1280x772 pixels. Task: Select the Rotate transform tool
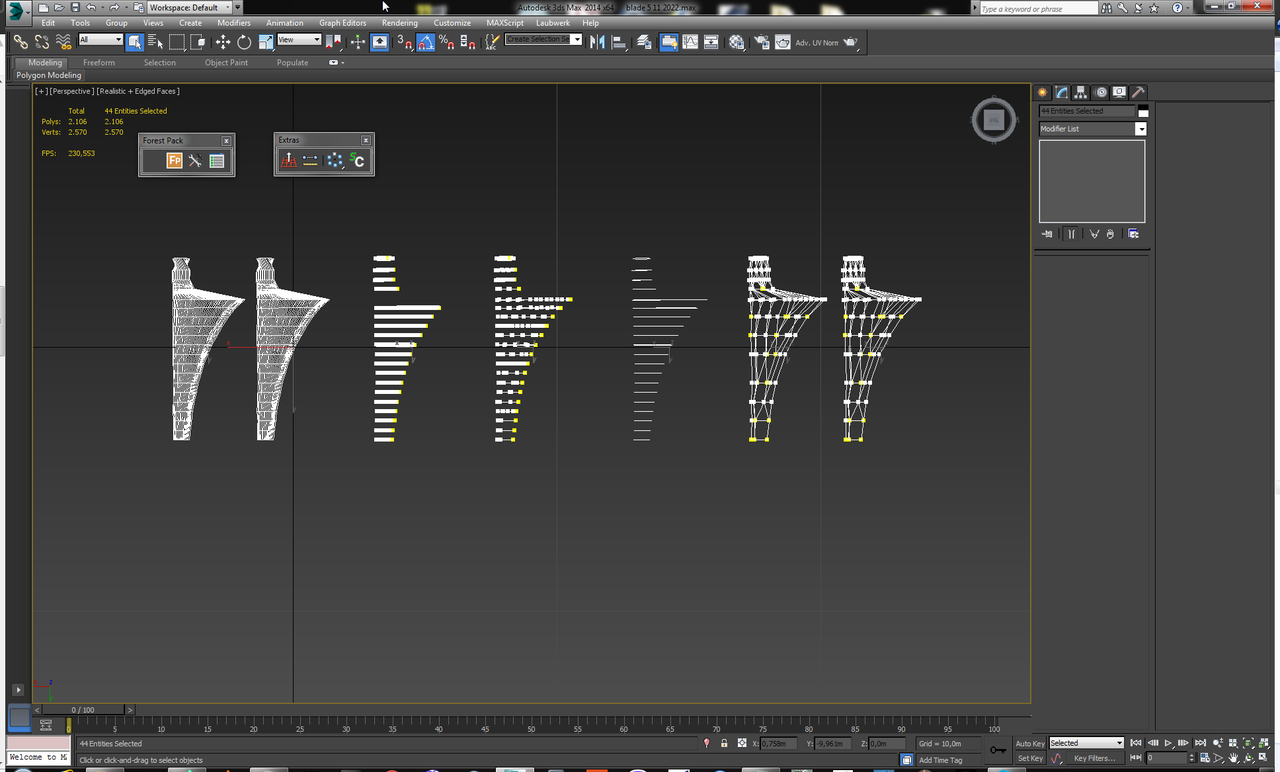pyautogui.click(x=244, y=42)
